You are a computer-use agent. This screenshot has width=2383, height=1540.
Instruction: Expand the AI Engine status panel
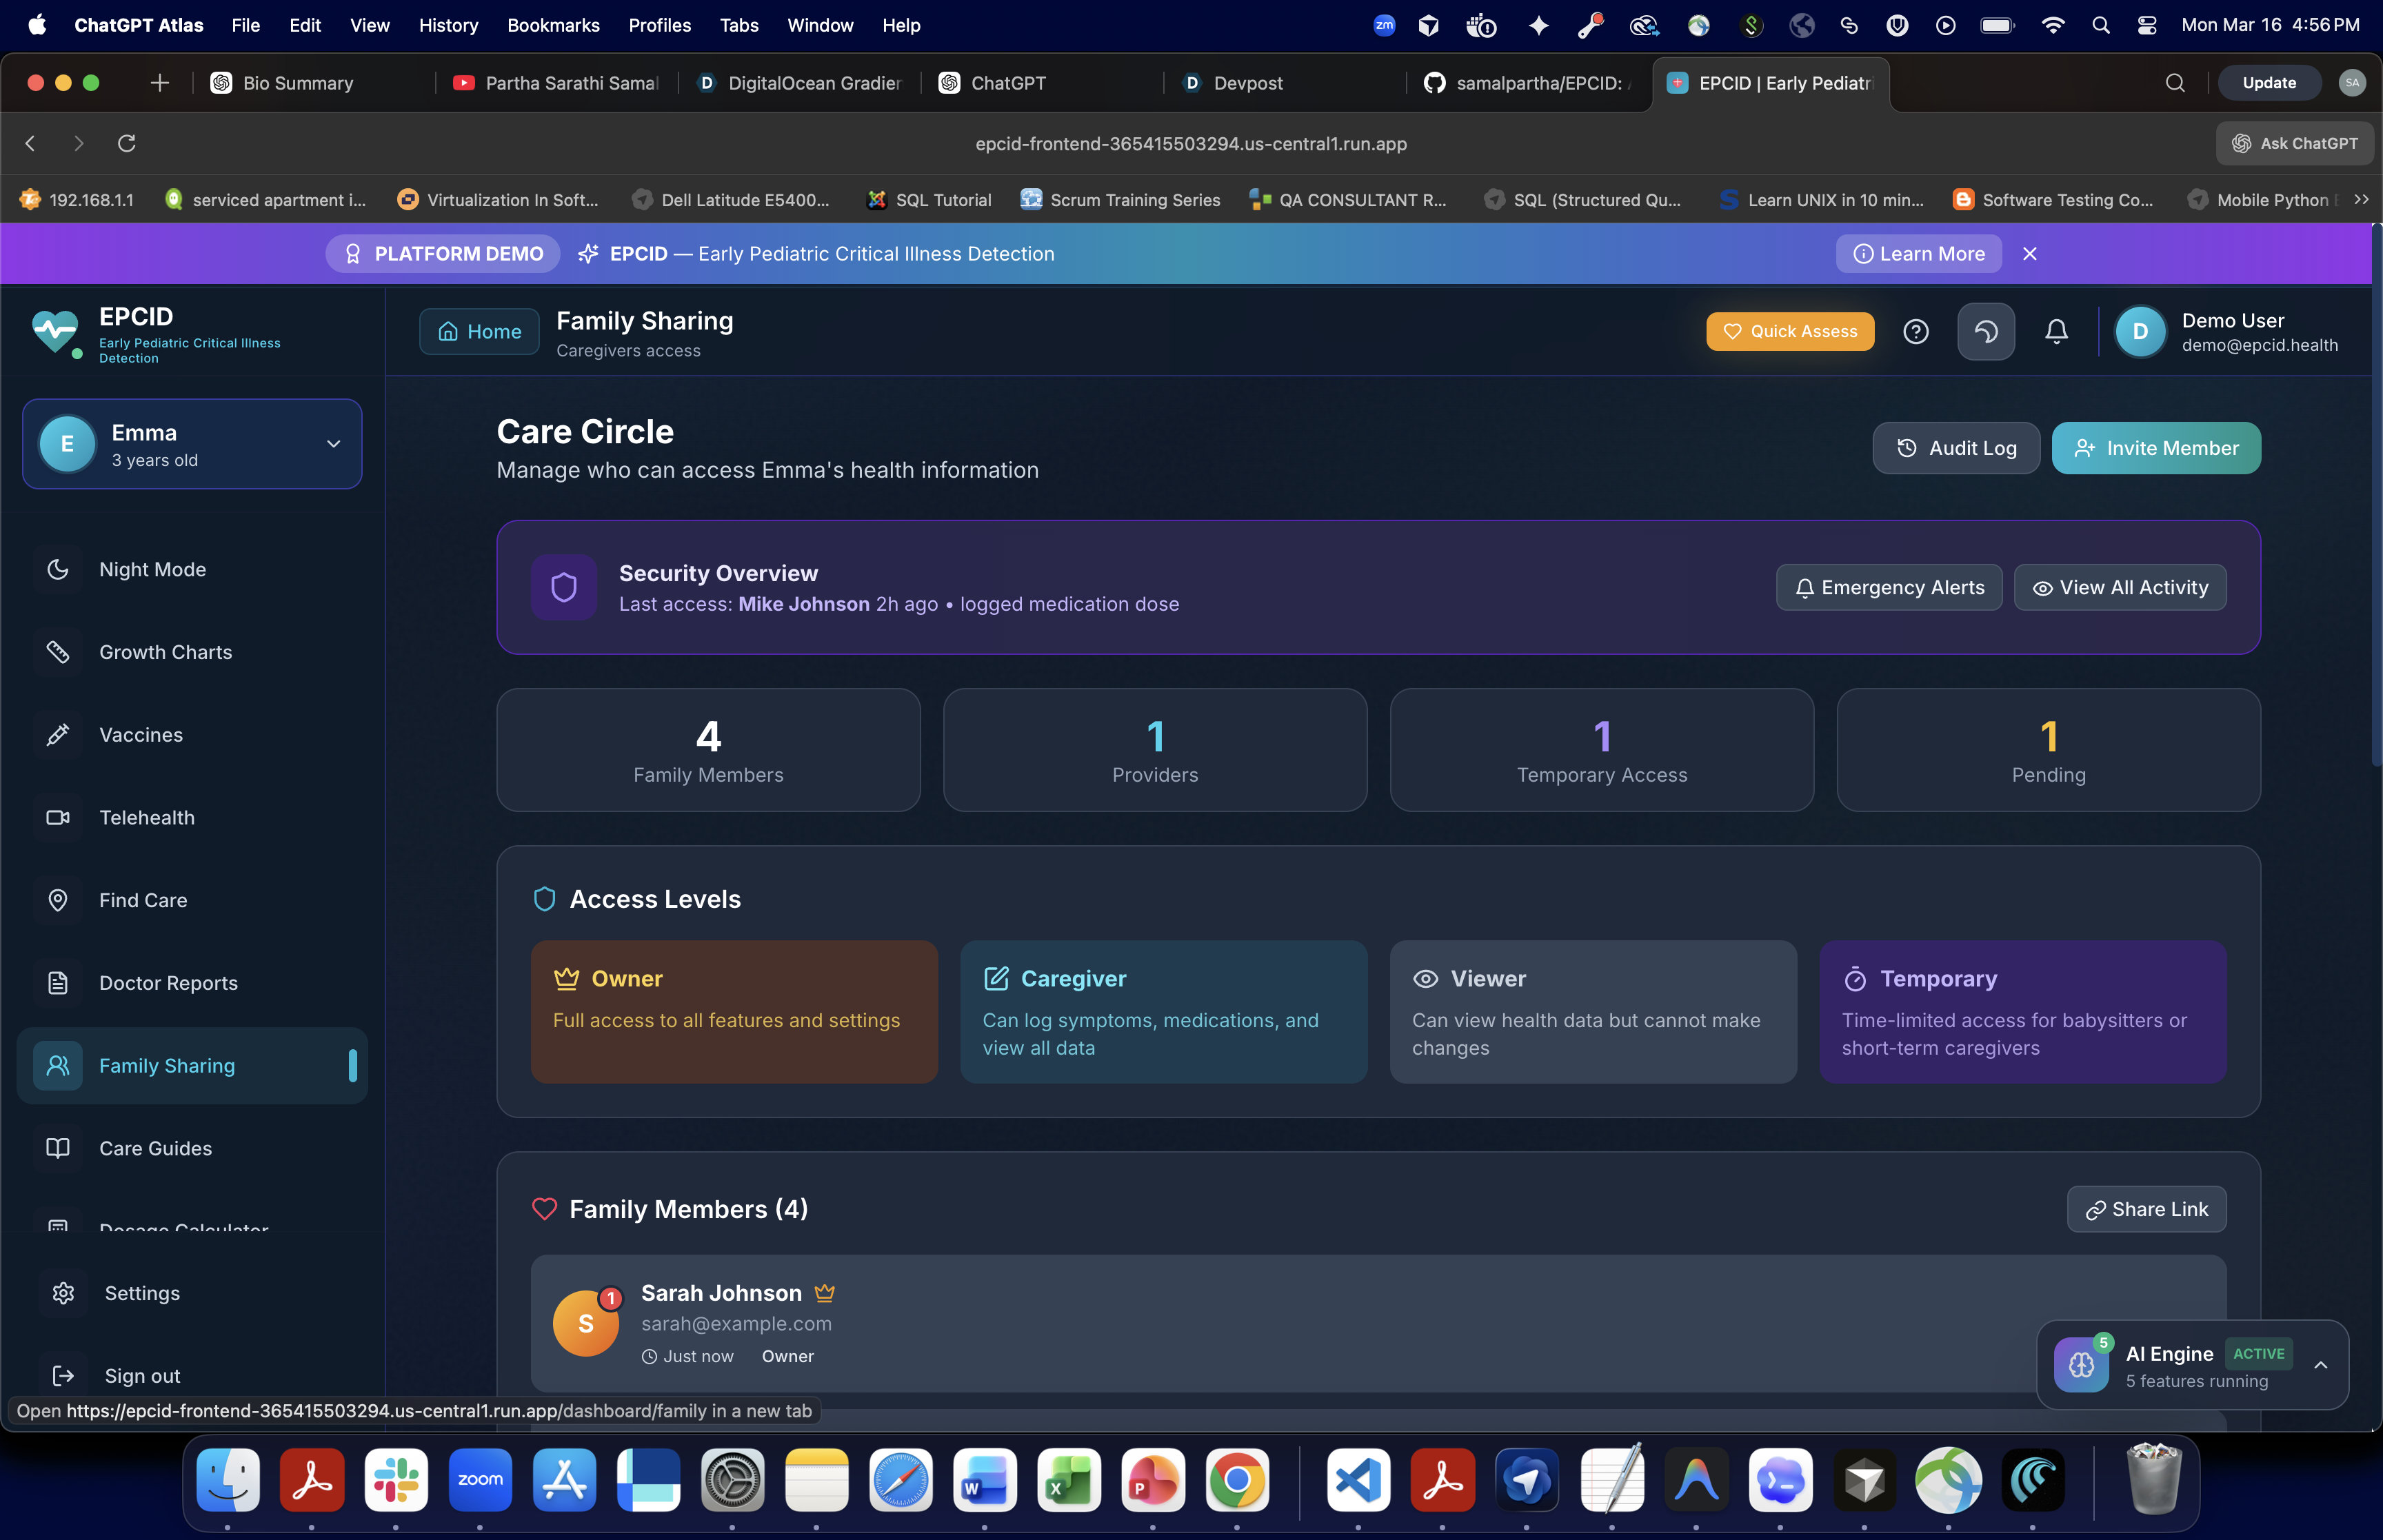(x=2320, y=1365)
